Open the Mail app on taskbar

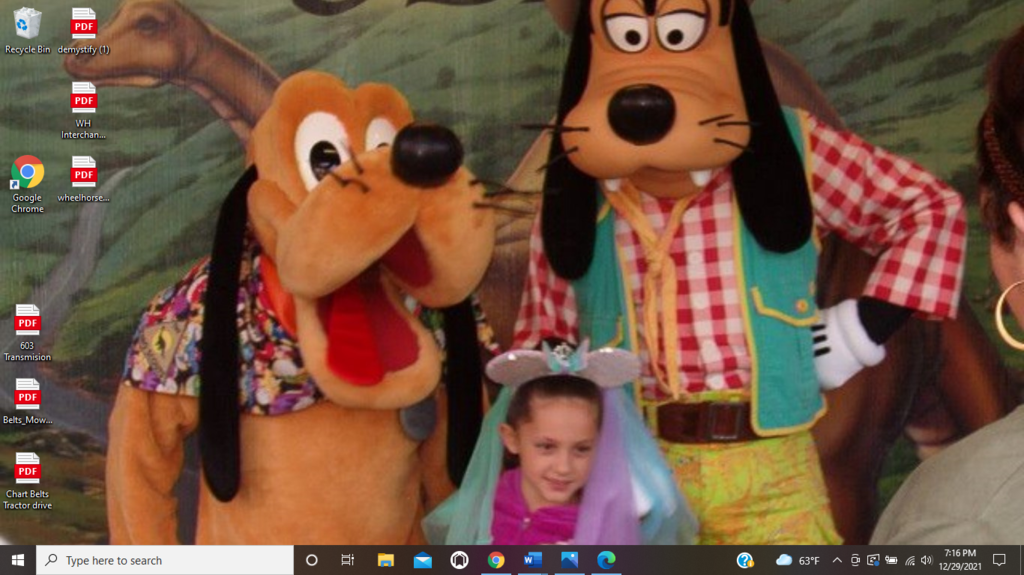423,560
